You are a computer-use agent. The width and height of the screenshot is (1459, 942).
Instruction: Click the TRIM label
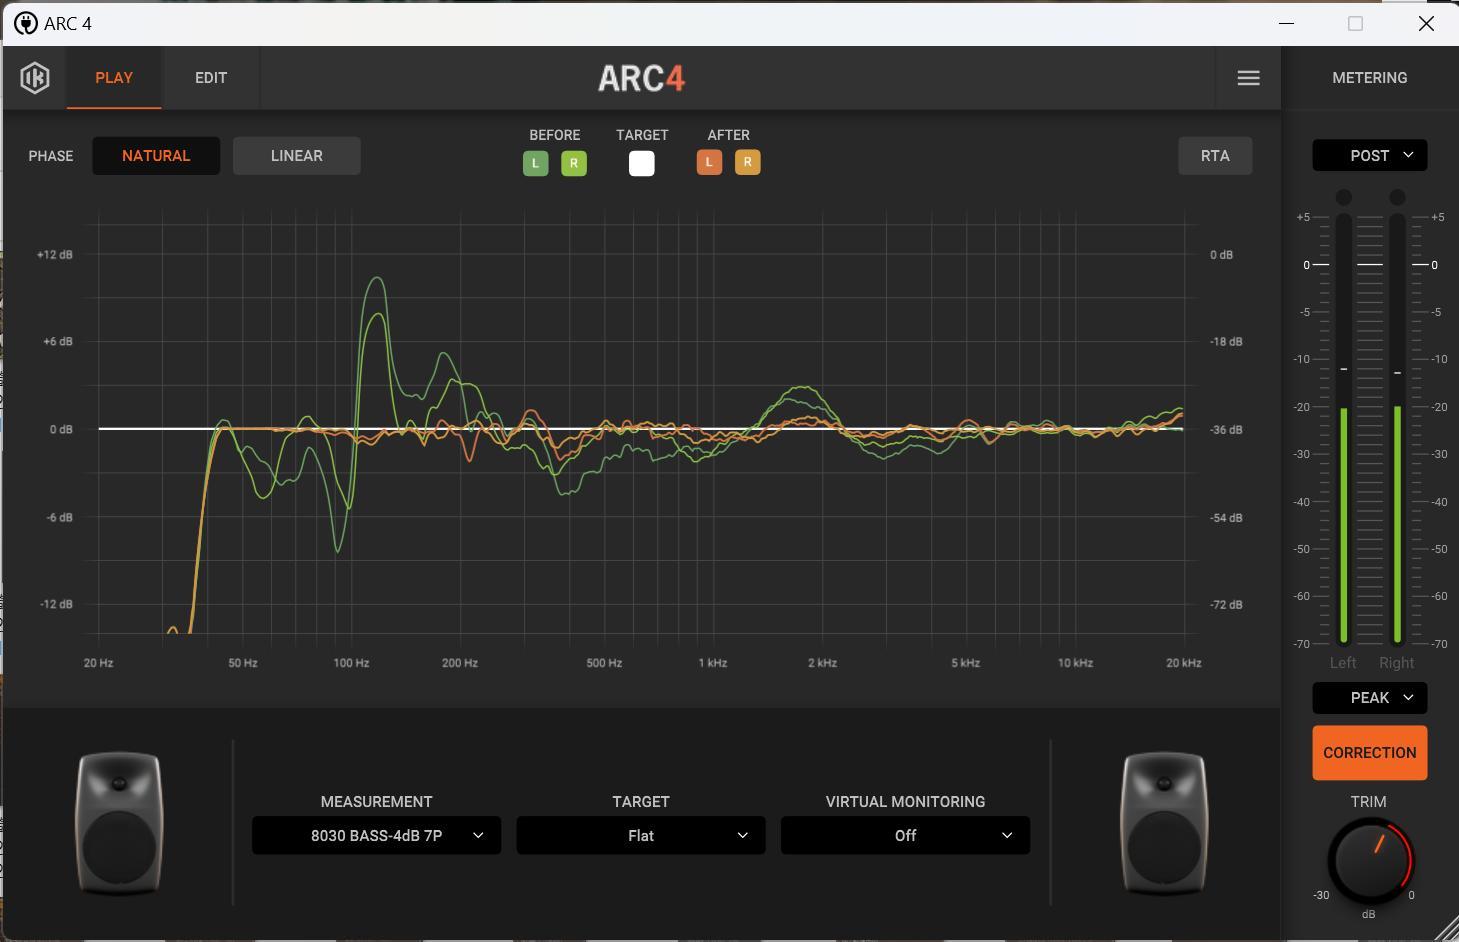pyautogui.click(x=1369, y=802)
